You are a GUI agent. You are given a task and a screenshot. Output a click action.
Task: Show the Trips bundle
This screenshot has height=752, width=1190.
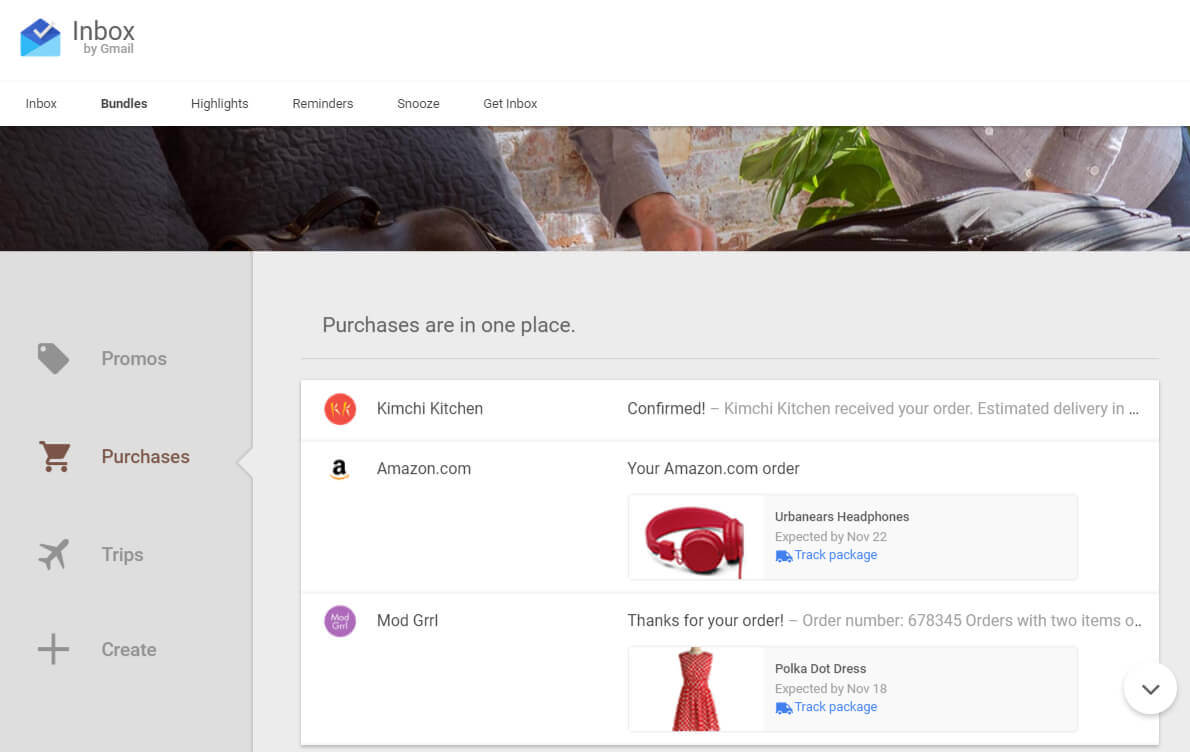(x=122, y=554)
